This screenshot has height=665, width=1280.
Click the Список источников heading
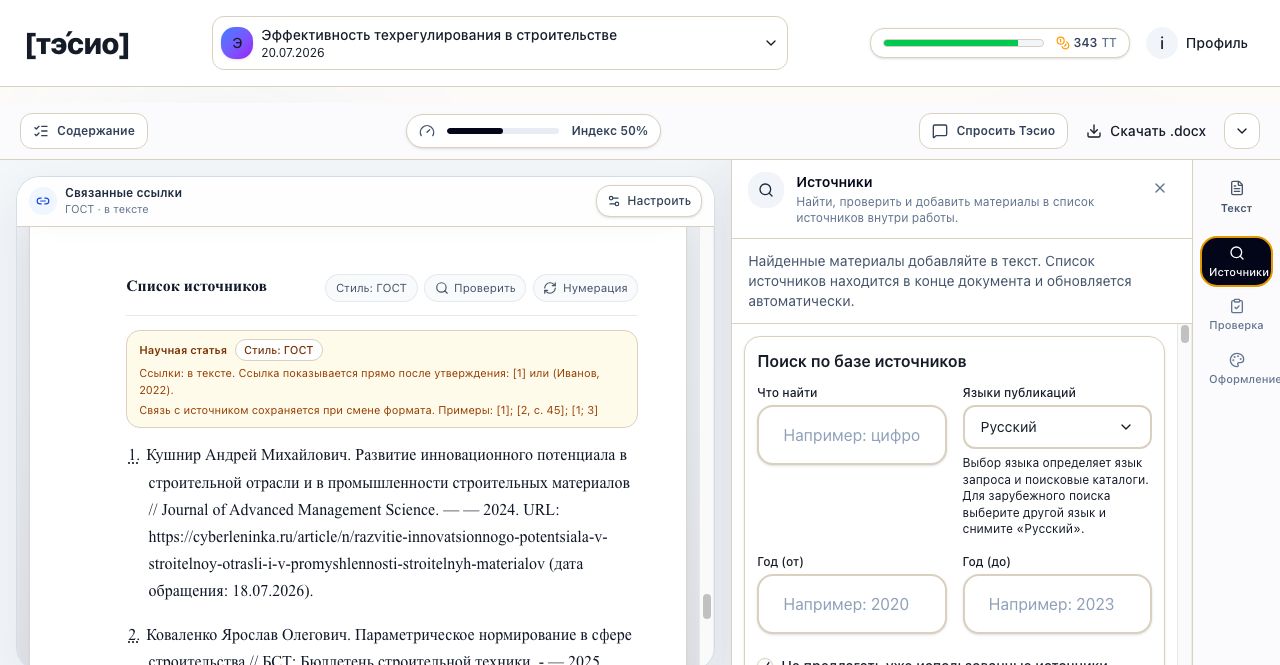coord(197,286)
